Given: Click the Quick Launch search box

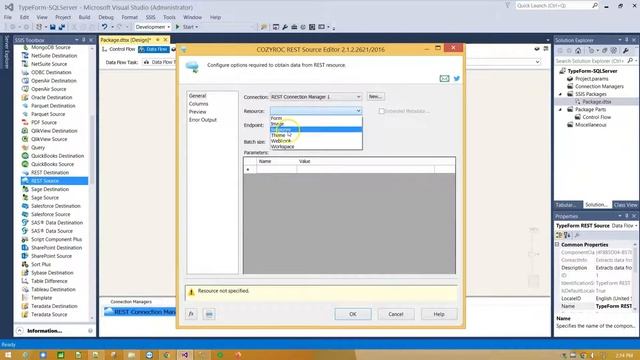Looking at the screenshot, I should [x=553, y=6].
